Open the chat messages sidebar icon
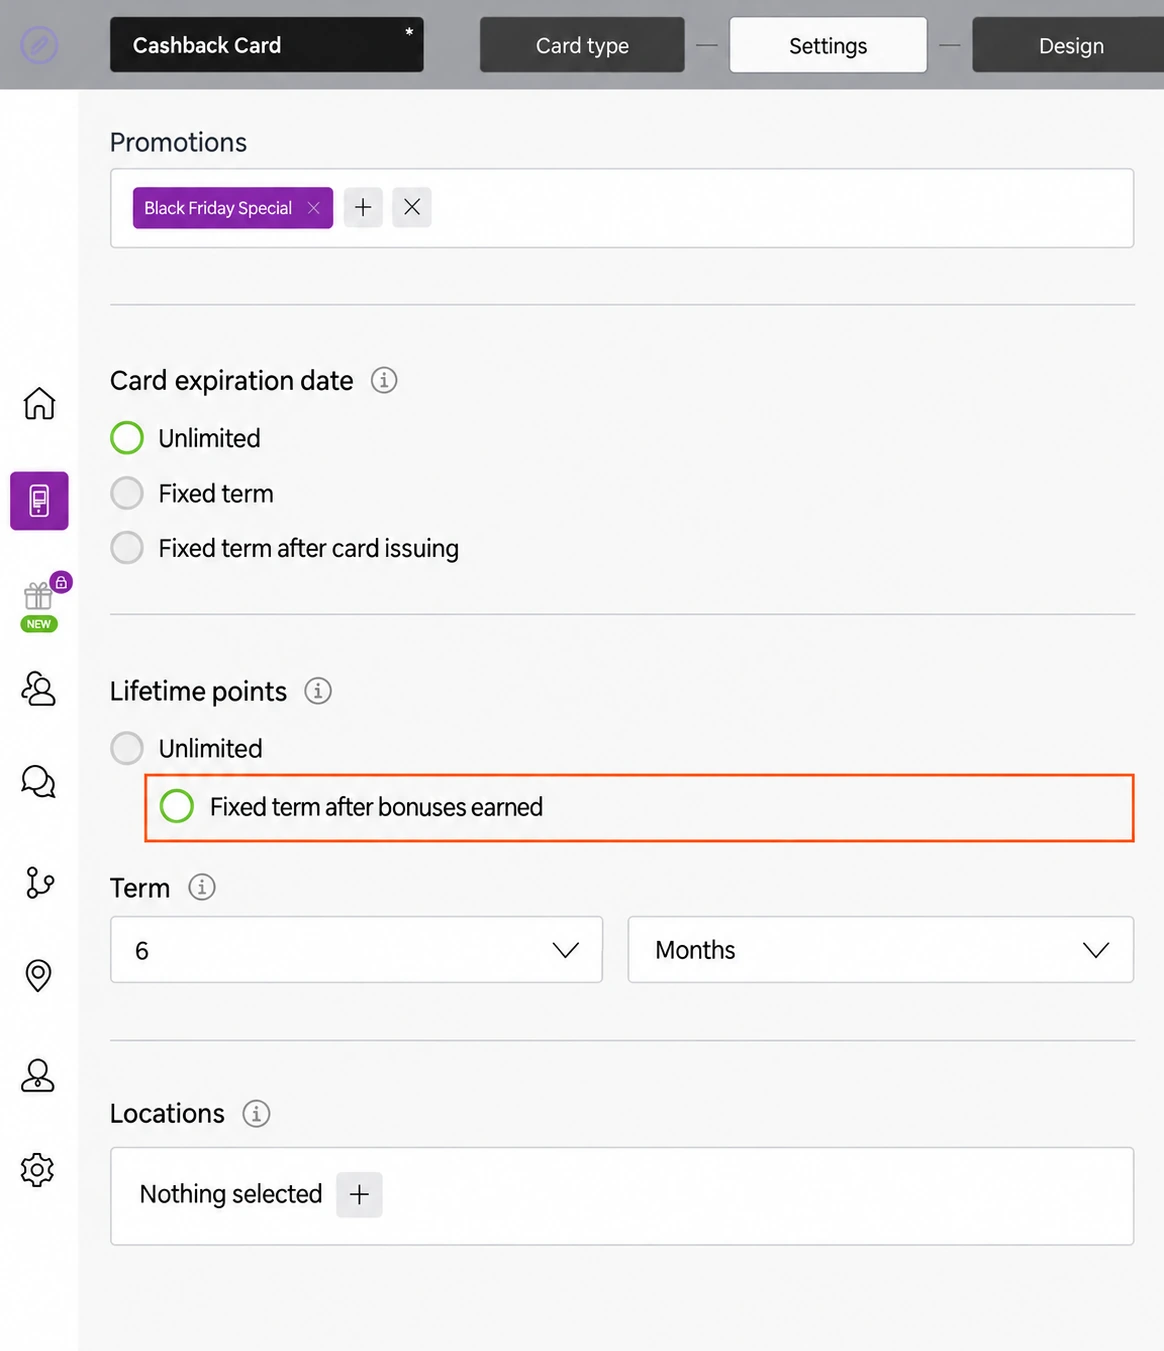 tap(39, 781)
